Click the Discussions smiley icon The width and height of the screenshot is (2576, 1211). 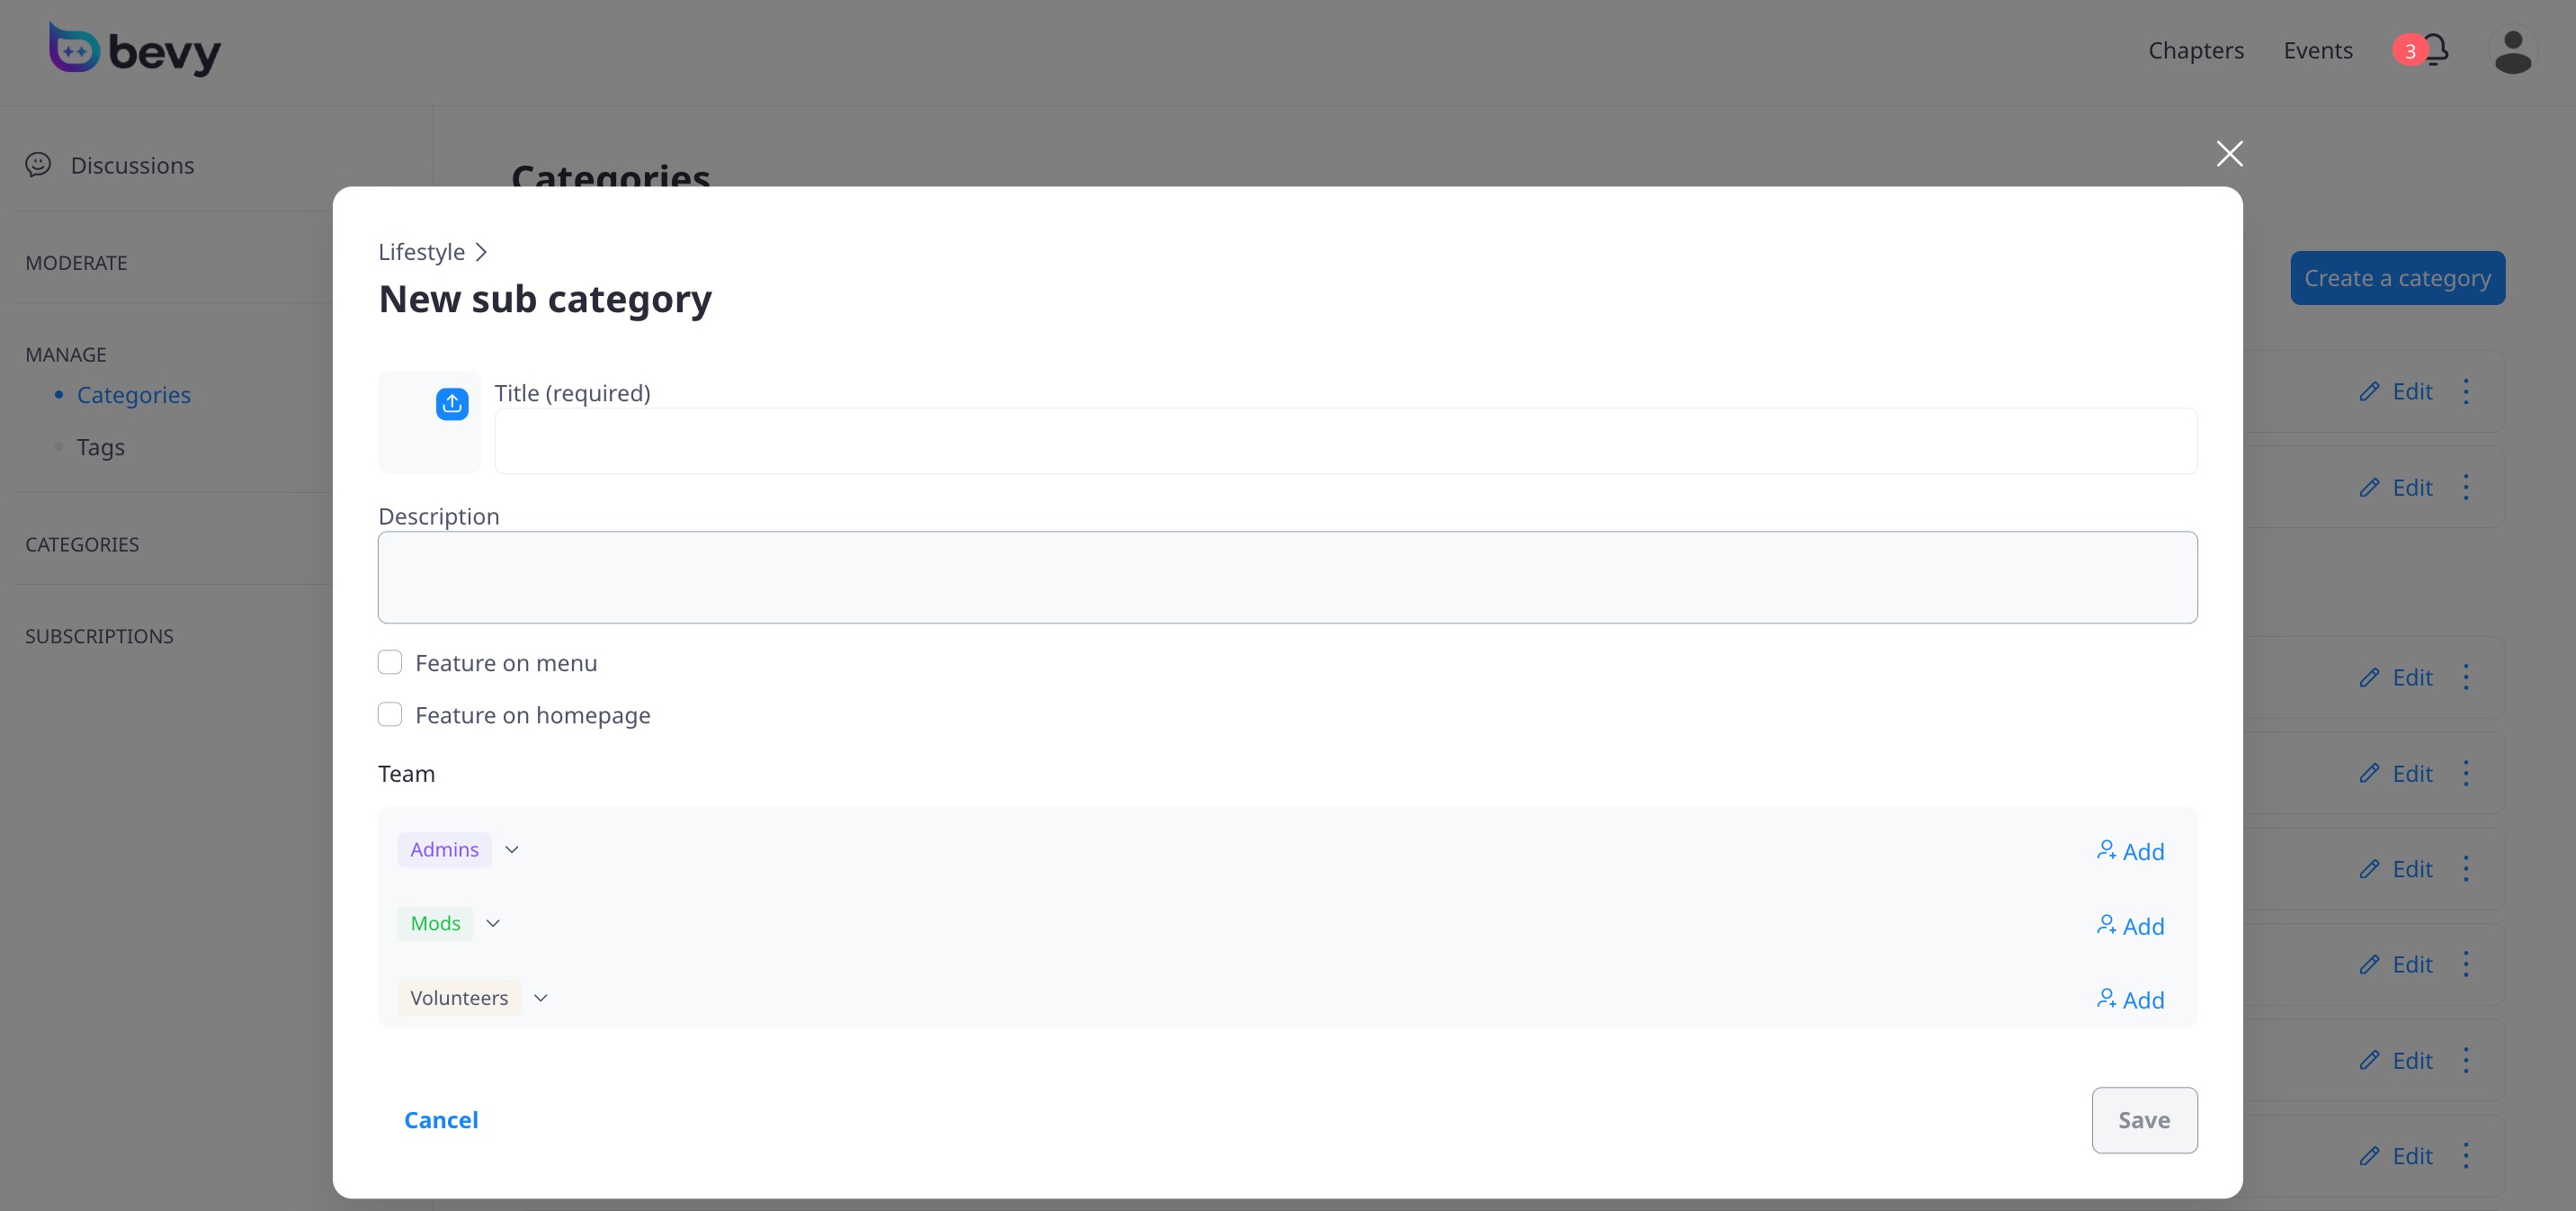coord(38,165)
